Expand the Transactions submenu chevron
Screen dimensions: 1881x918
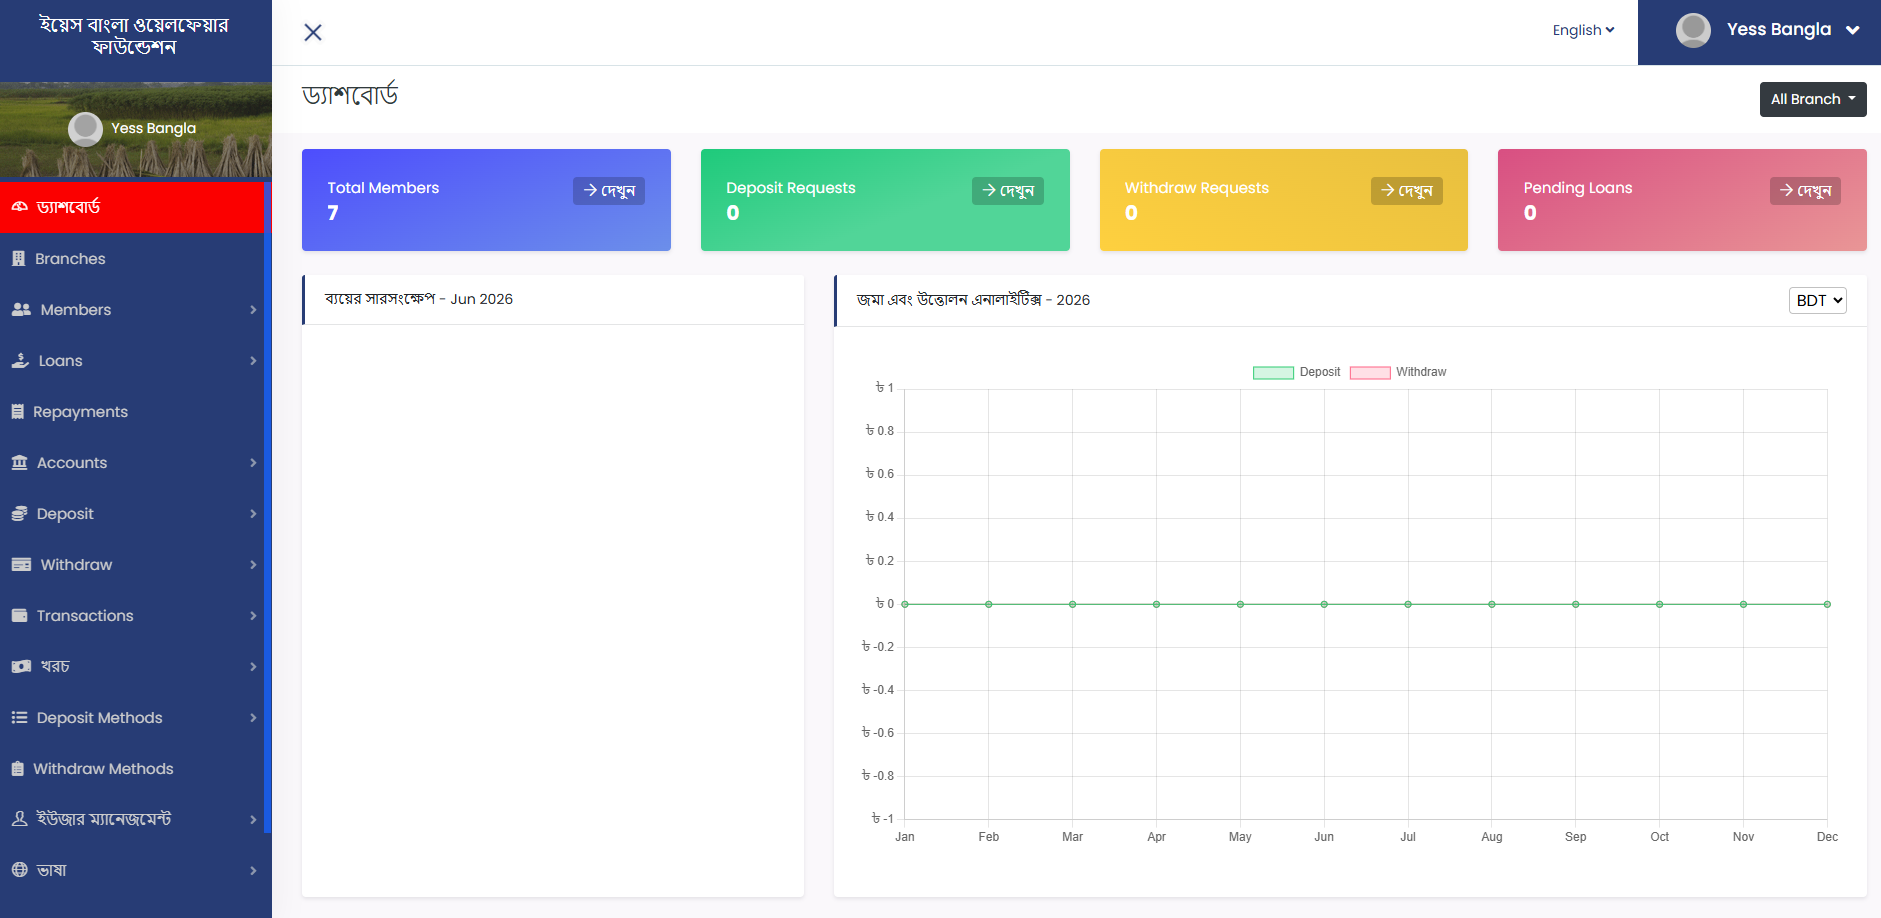tap(253, 616)
